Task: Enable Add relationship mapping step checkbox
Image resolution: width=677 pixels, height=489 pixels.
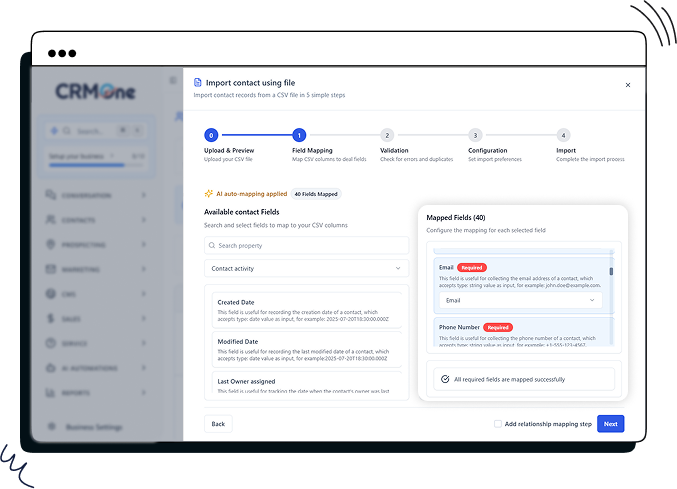Action: pyautogui.click(x=498, y=424)
